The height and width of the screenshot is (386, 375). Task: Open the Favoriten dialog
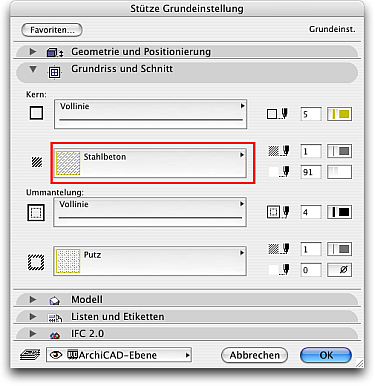pos(52,30)
